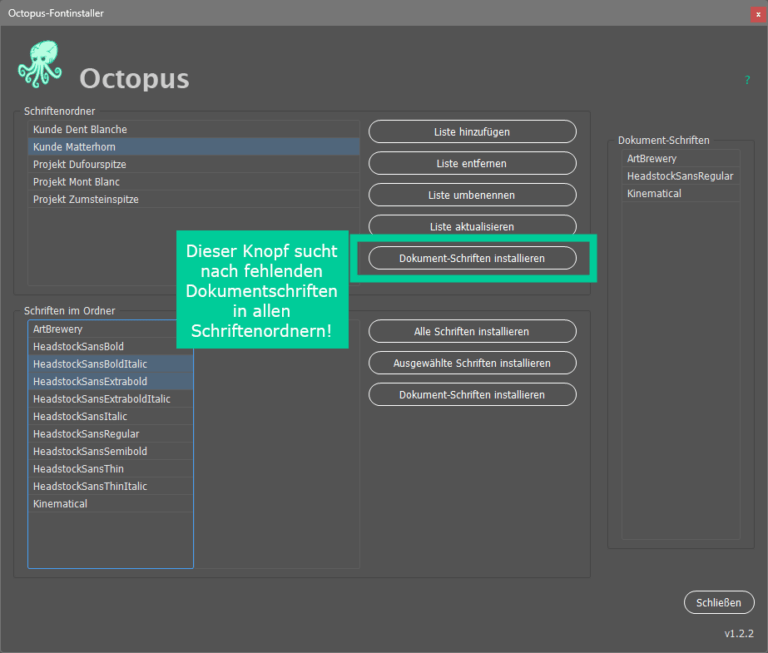Screen dimensions: 768x653
Task: Select the Projekt Mont Blanc folder
Action: (x=194, y=182)
